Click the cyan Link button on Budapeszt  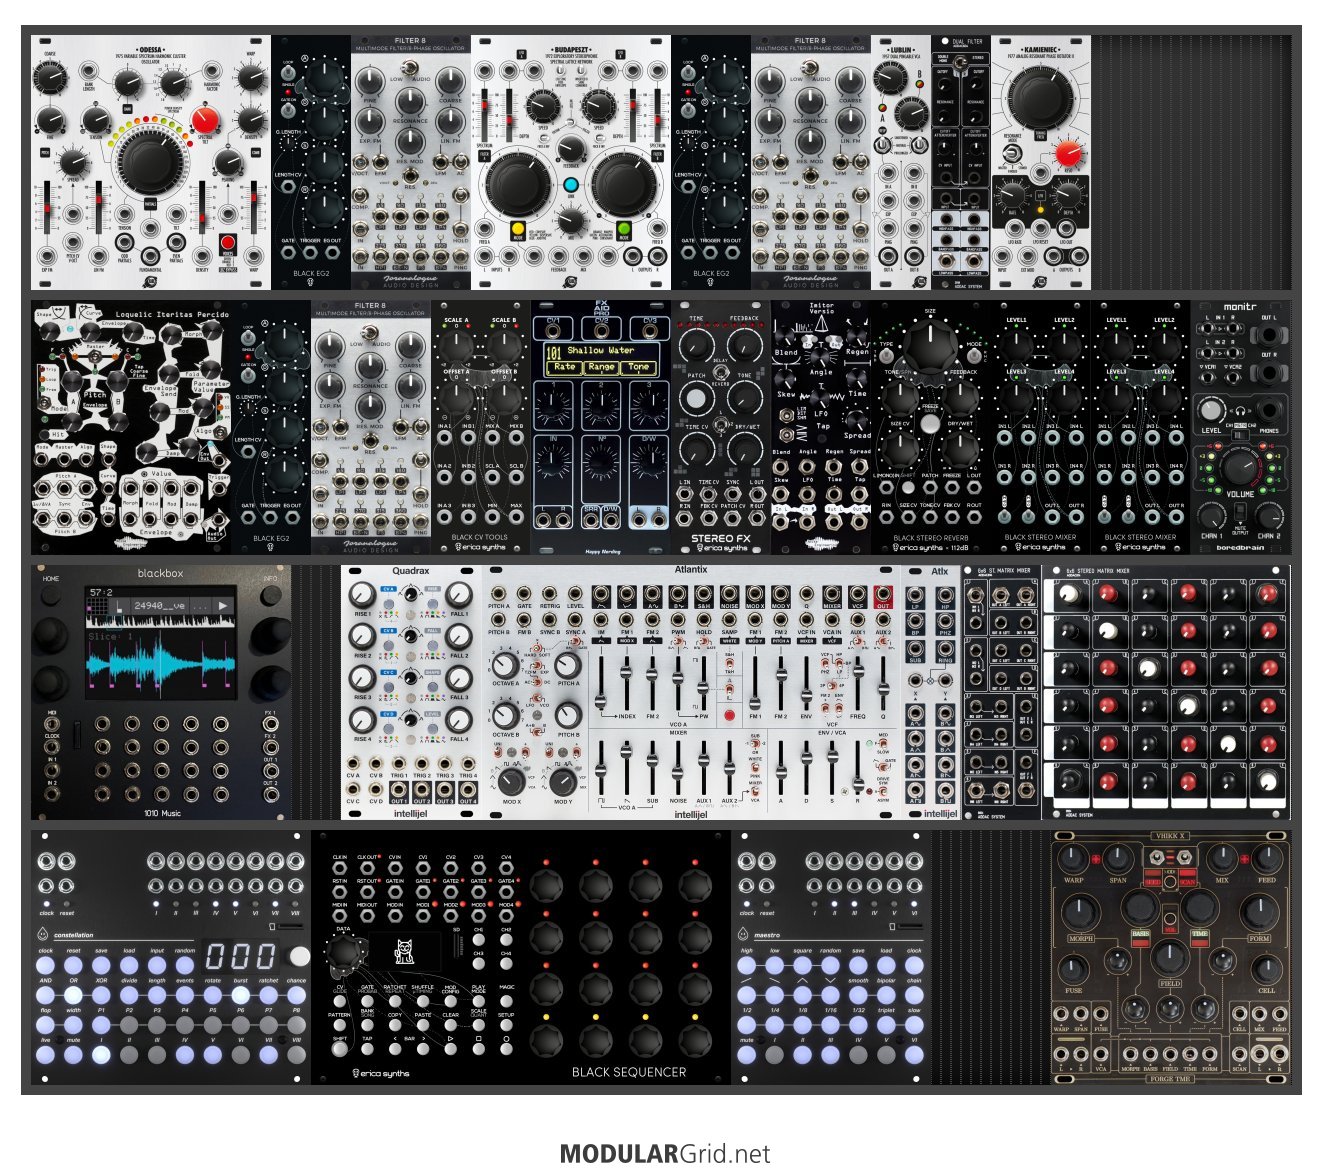point(571,185)
